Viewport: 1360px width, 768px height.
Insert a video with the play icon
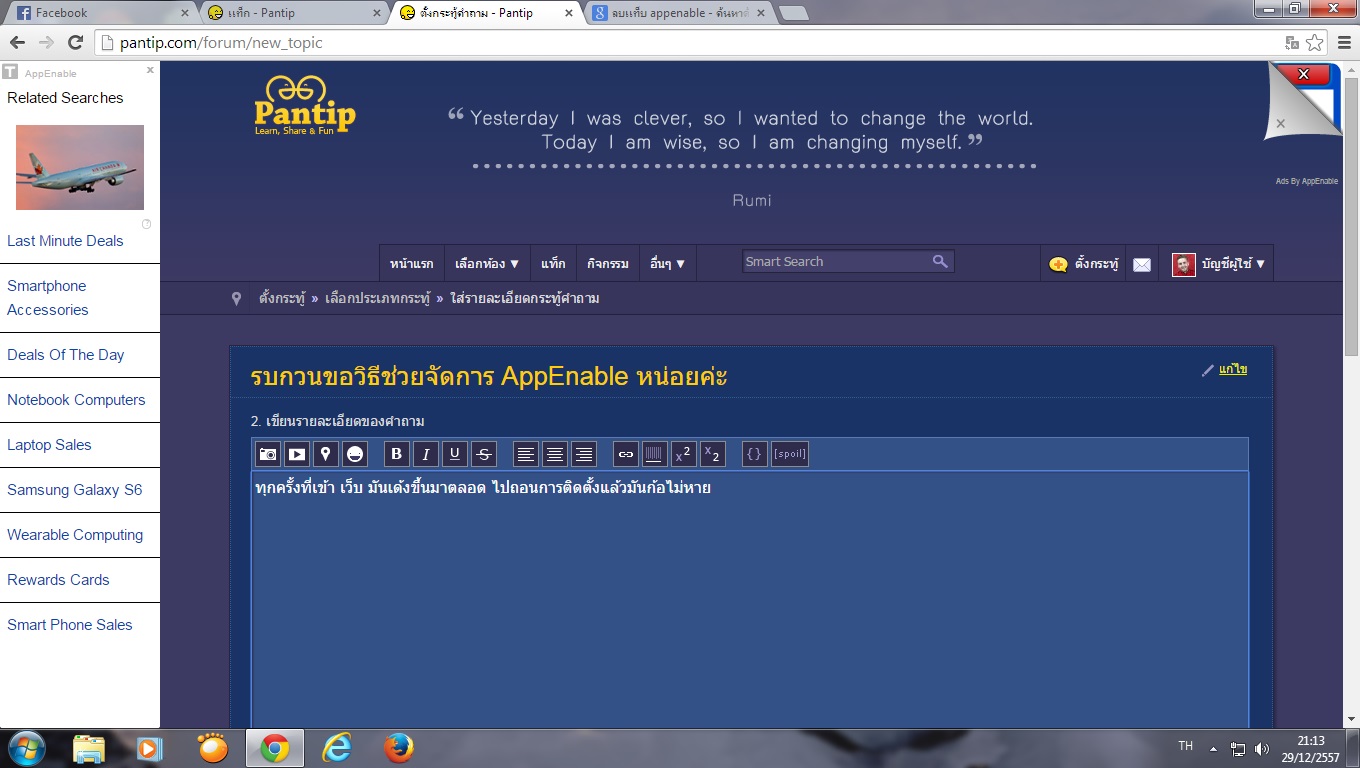click(297, 454)
